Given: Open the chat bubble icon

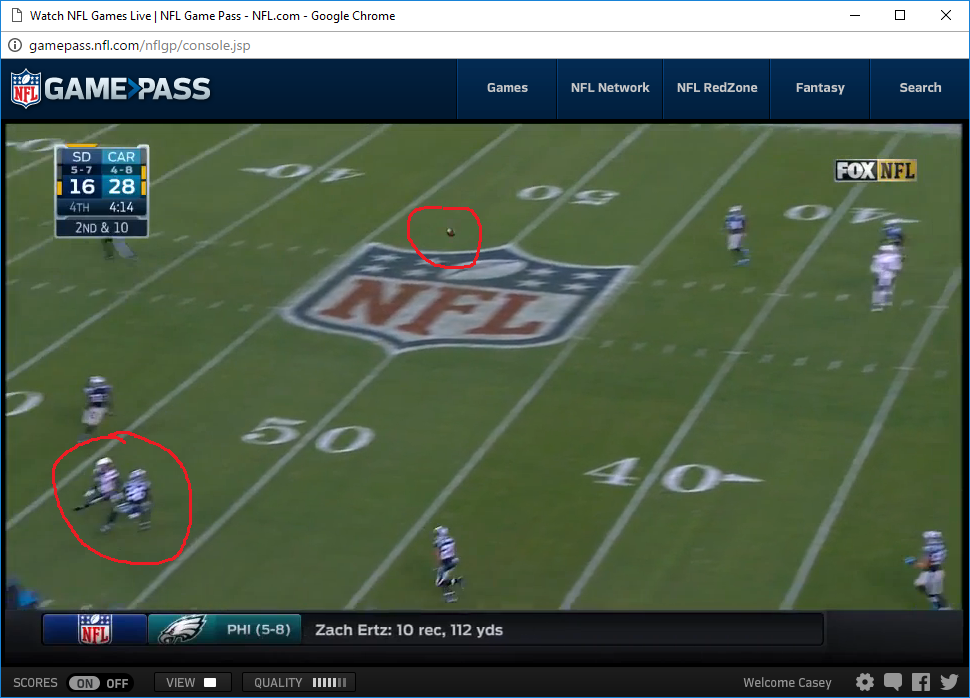Looking at the screenshot, I should pos(893,682).
